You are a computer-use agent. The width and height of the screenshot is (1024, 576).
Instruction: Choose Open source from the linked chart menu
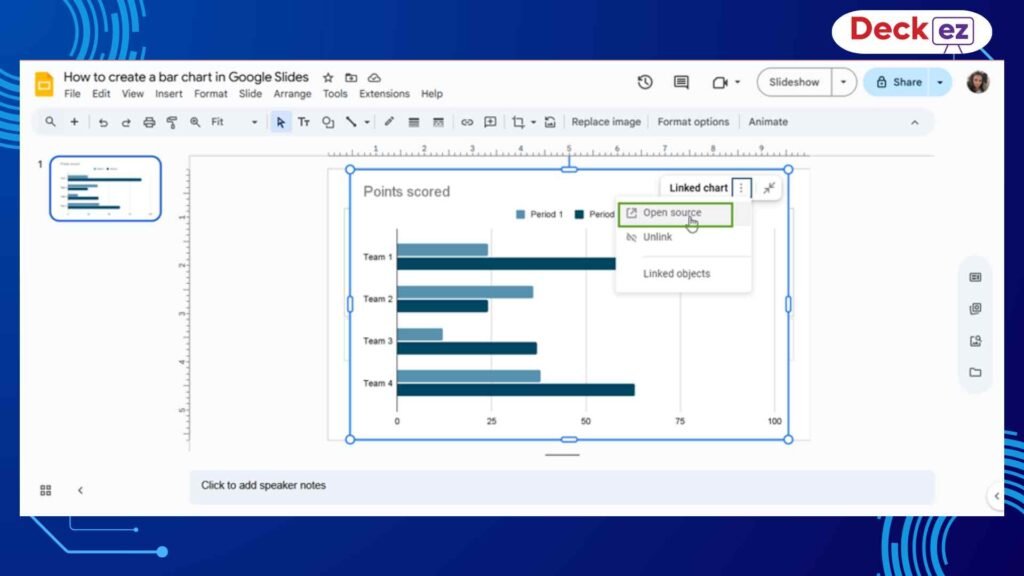click(x=672, y=213)
